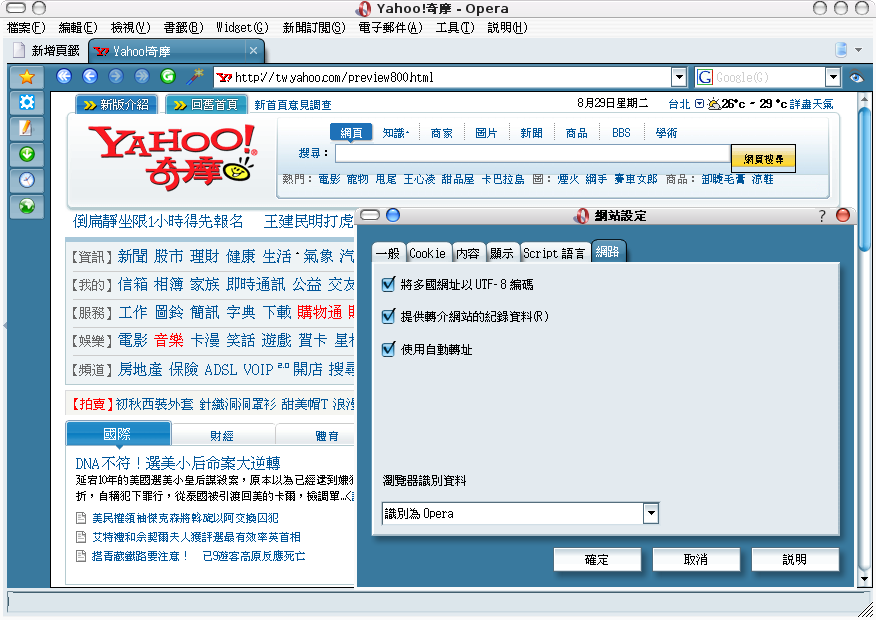Select the 圖片 search category tab
Viewport: 876px width, 620px height.
coord(485,133)
